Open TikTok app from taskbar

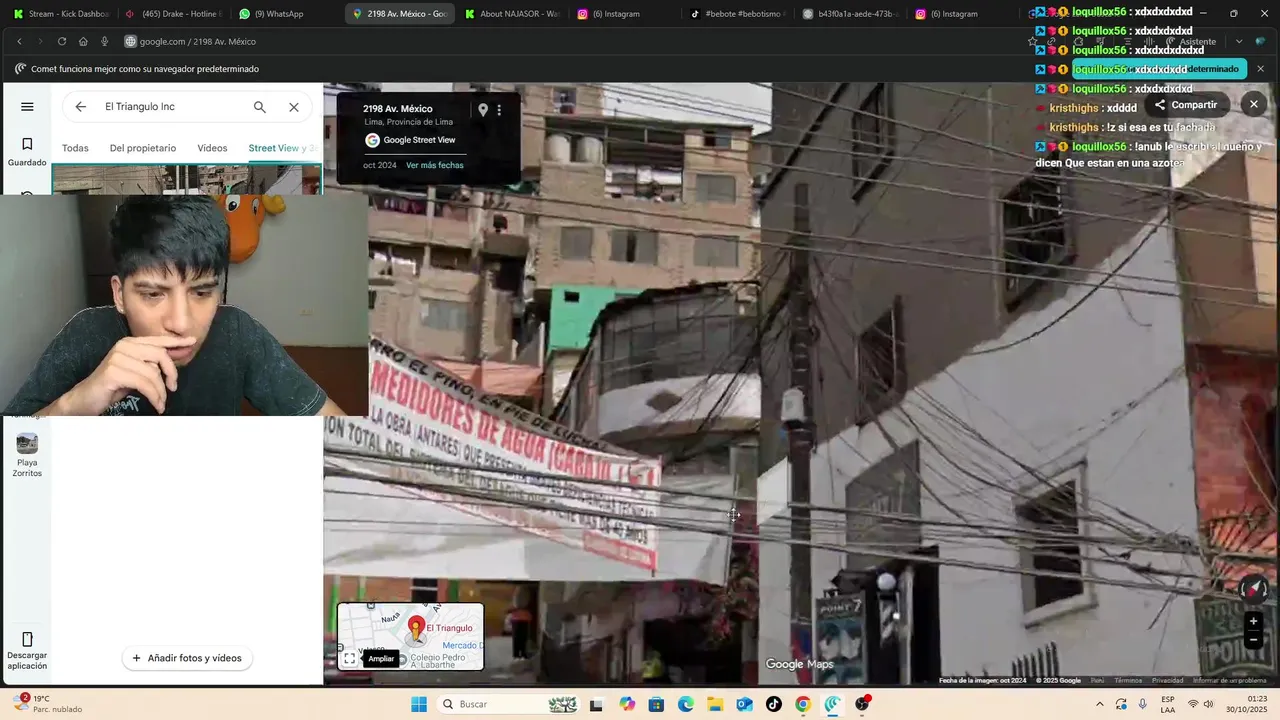[x=774, y=704]
